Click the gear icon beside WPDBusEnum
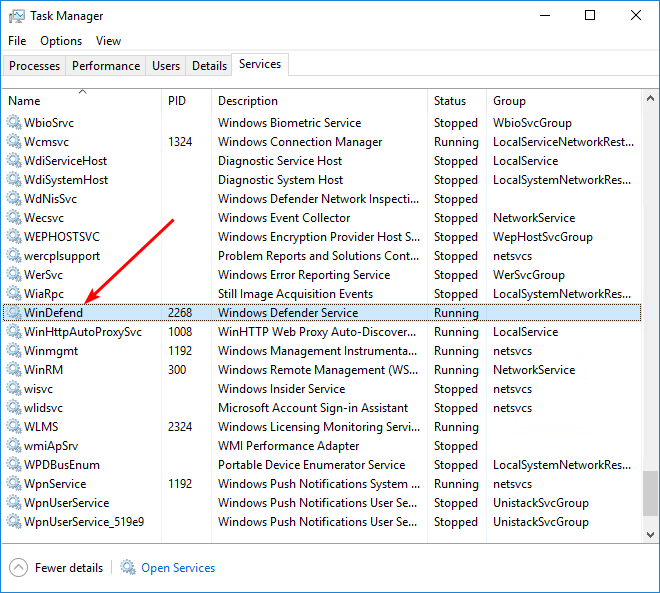Image resolution: width=660 pixels, height=593 pixels. point(14,465)
